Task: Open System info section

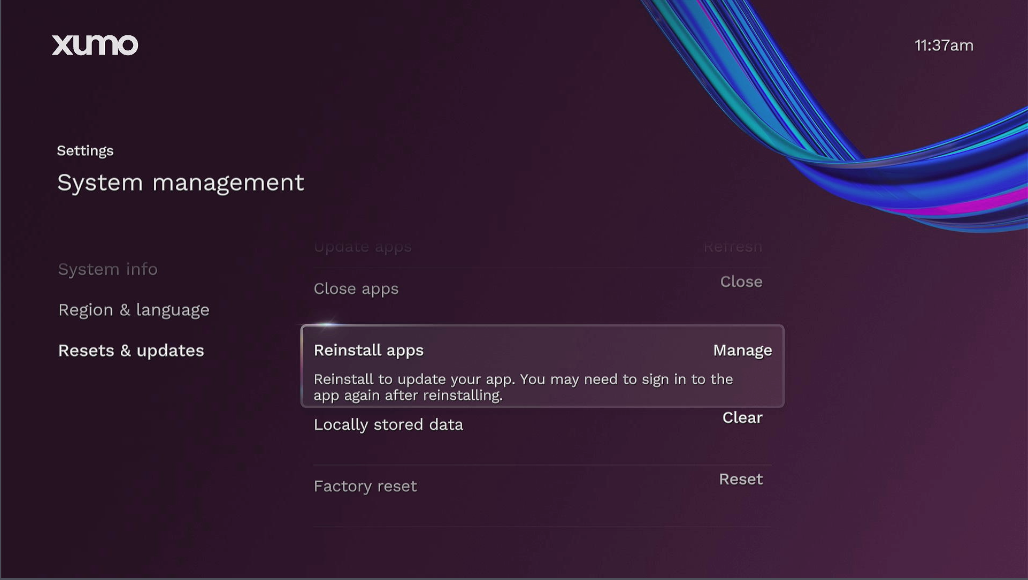Action: 108,269
